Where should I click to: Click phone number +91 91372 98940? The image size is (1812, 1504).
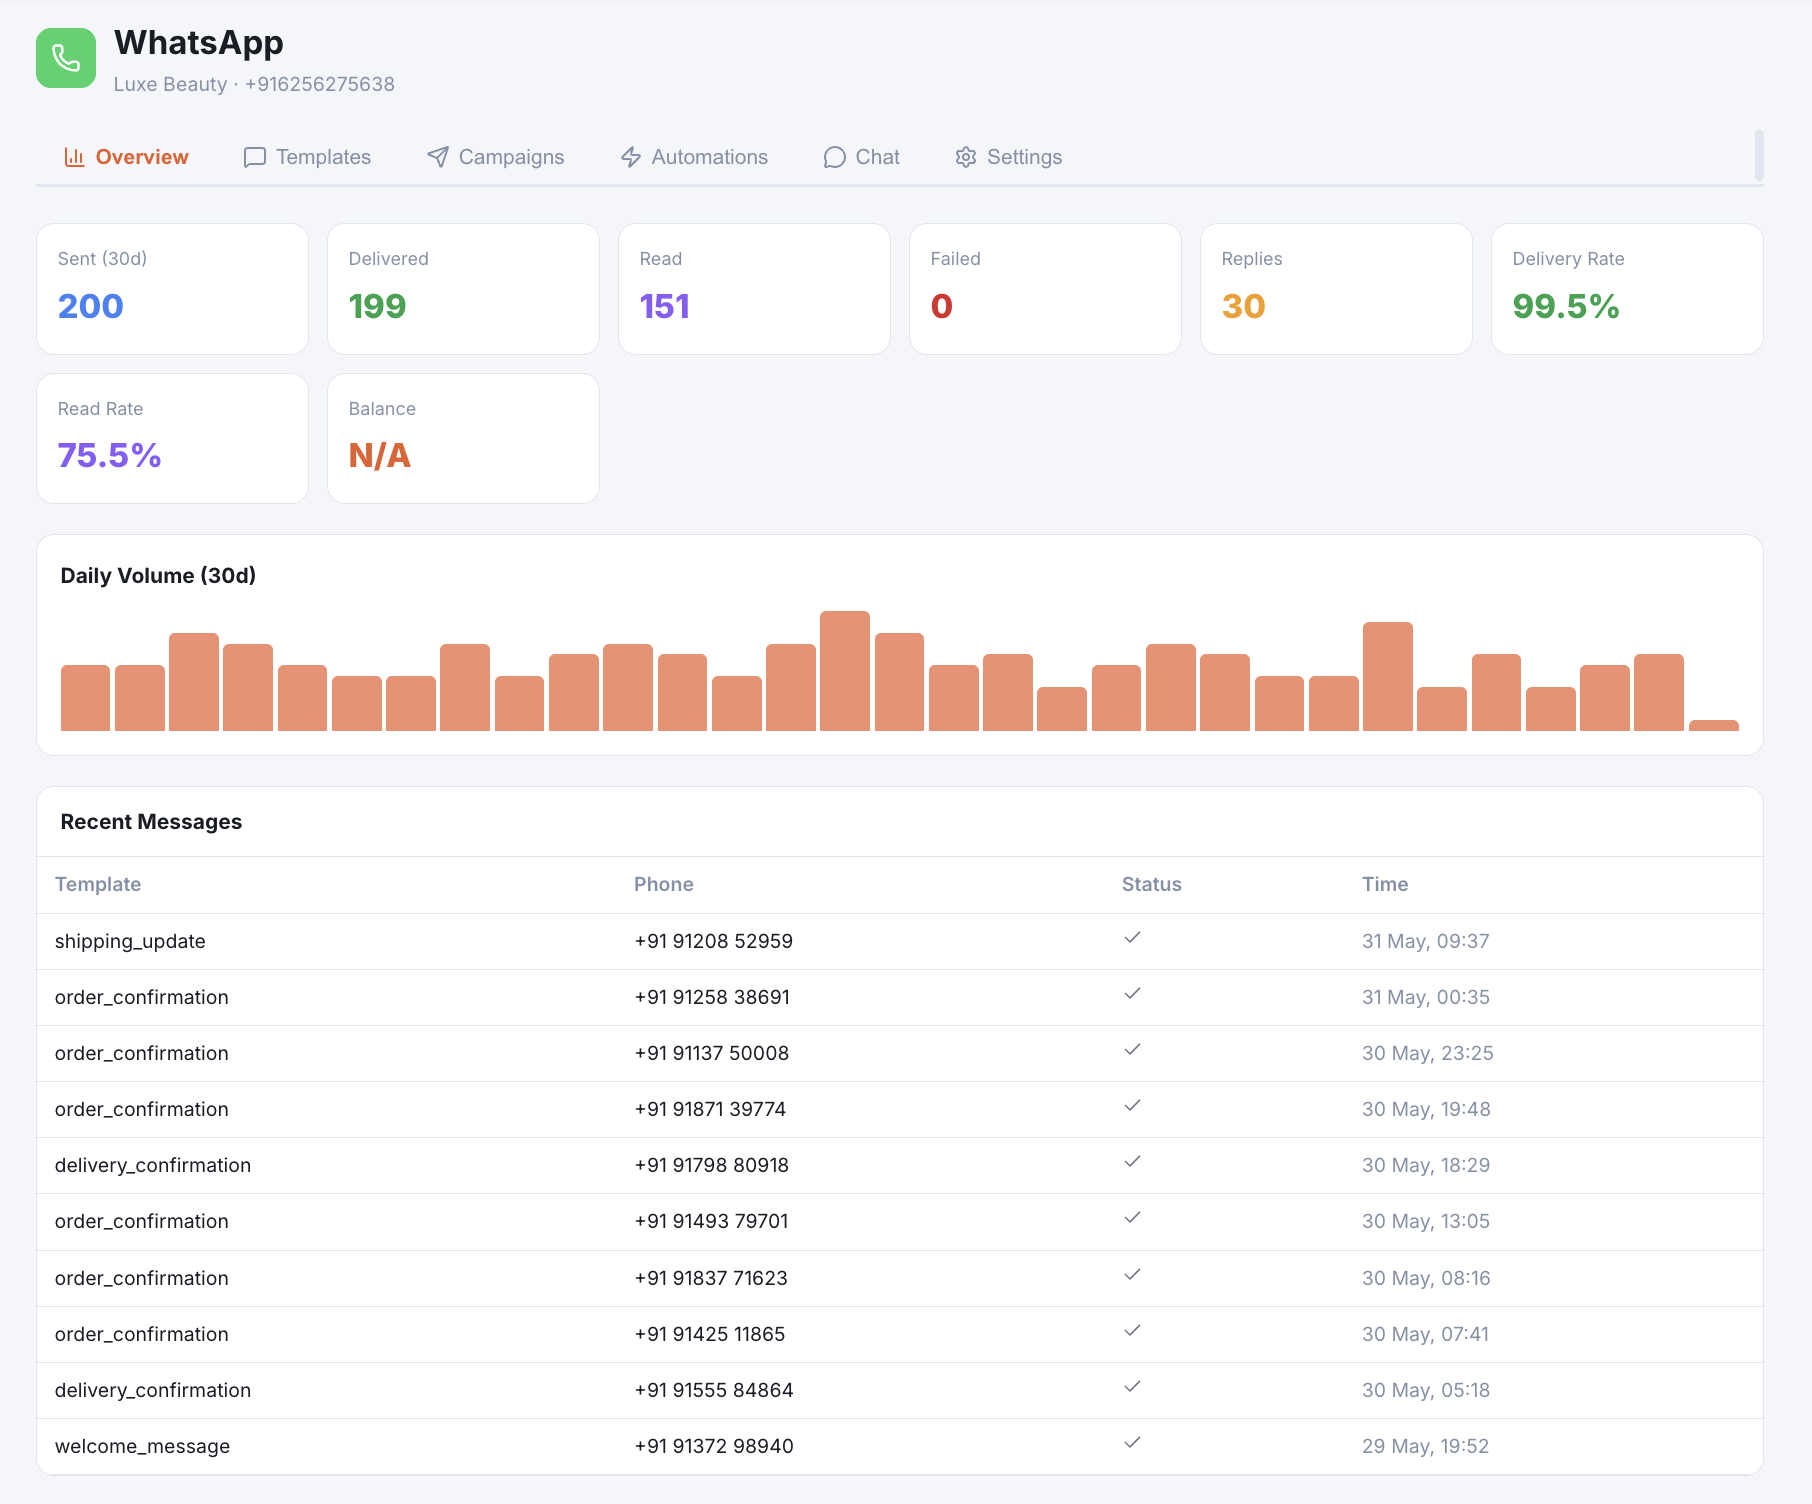[x=714, y=1446]
